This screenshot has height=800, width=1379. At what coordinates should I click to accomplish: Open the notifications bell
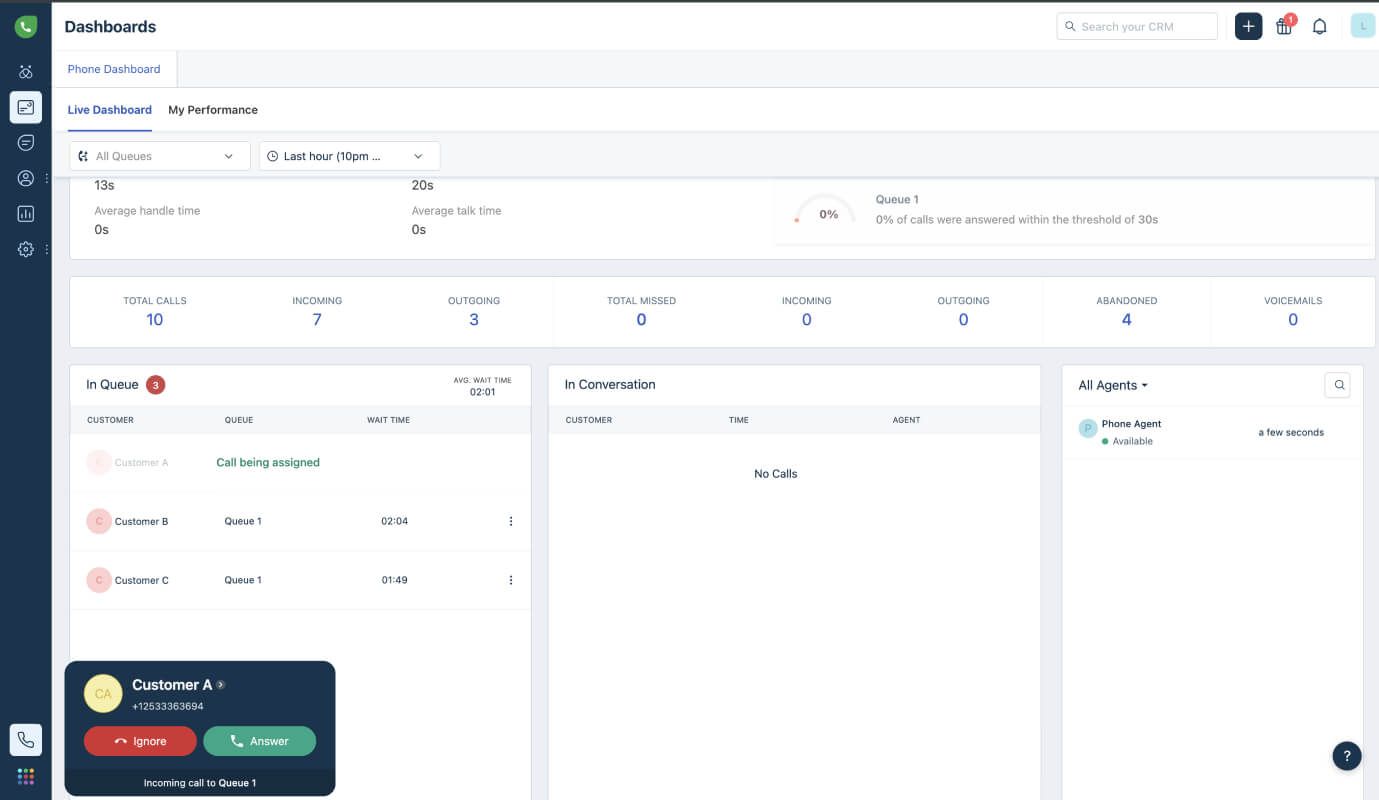pyautogui.click(x=1319, y=27)
